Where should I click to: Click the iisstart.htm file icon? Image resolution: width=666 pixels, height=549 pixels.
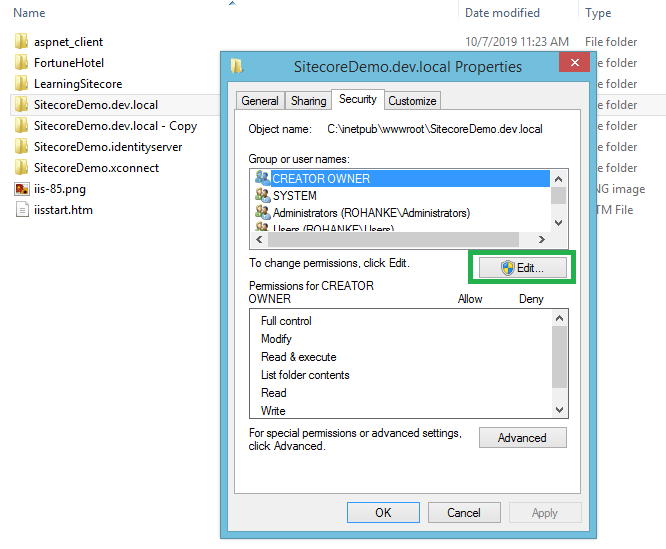[x=22, y=210]
